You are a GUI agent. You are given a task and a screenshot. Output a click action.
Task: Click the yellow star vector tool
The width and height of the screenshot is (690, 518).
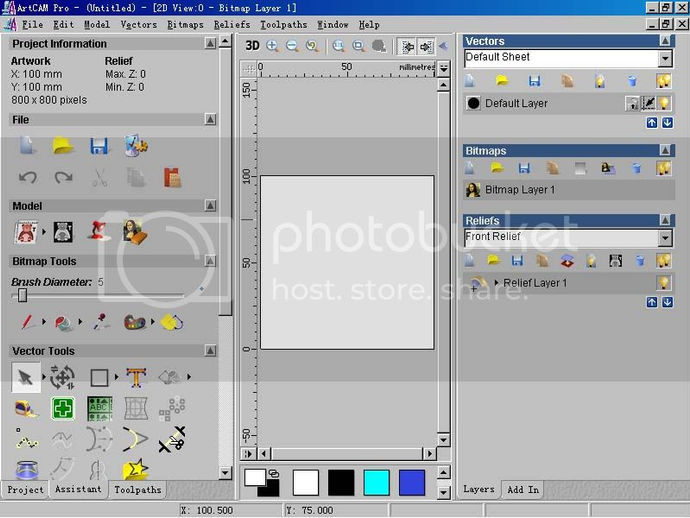[135, 470]
